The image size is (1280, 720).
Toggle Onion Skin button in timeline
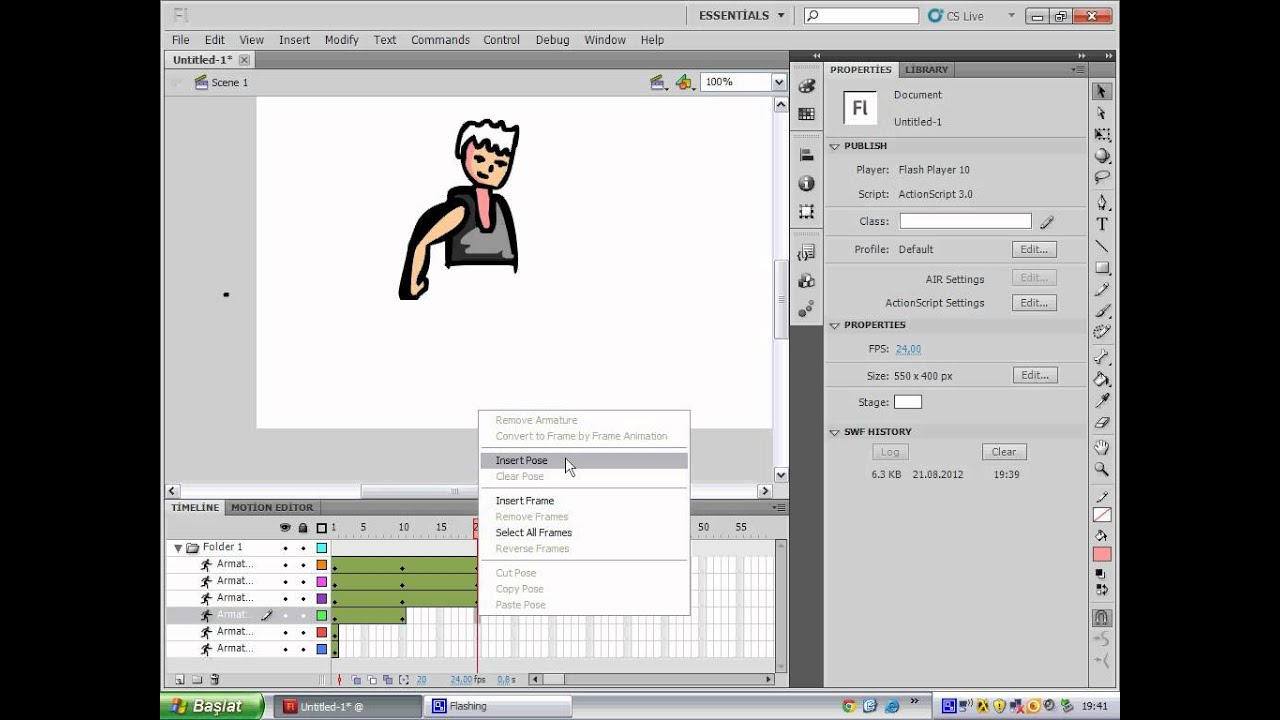356,680
